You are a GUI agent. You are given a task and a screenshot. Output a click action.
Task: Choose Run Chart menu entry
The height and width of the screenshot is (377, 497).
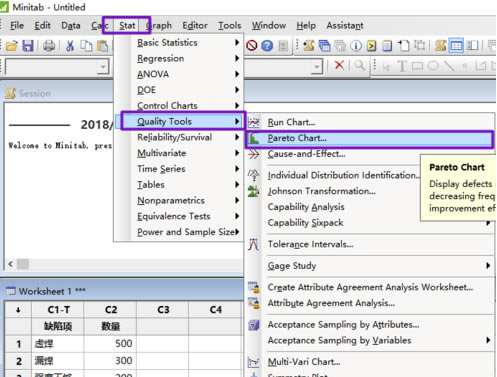point(370,122)
